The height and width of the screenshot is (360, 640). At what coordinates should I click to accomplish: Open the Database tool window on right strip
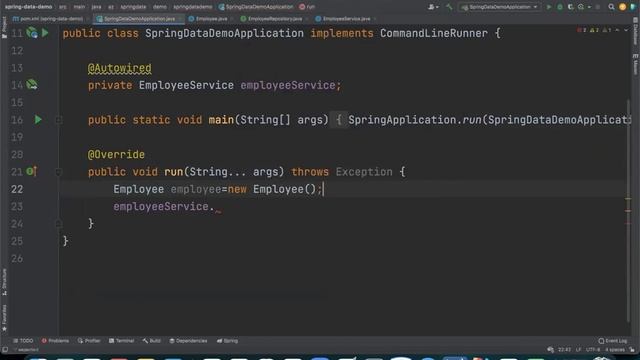point(636,31)
